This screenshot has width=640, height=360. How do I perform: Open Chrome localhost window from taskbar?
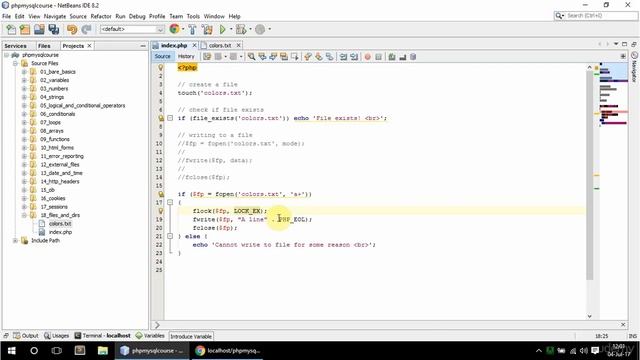(x=228, y=351)
